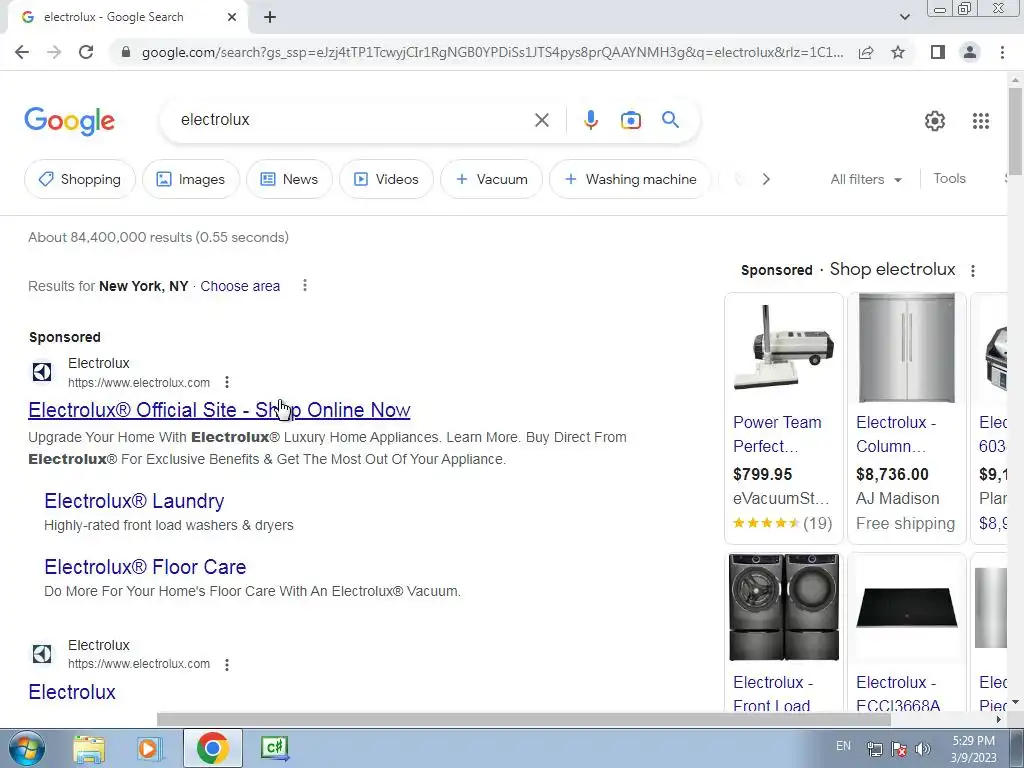Open the Electrolux - Column product link
1024x768 pixels.
[x=896, y=434]
